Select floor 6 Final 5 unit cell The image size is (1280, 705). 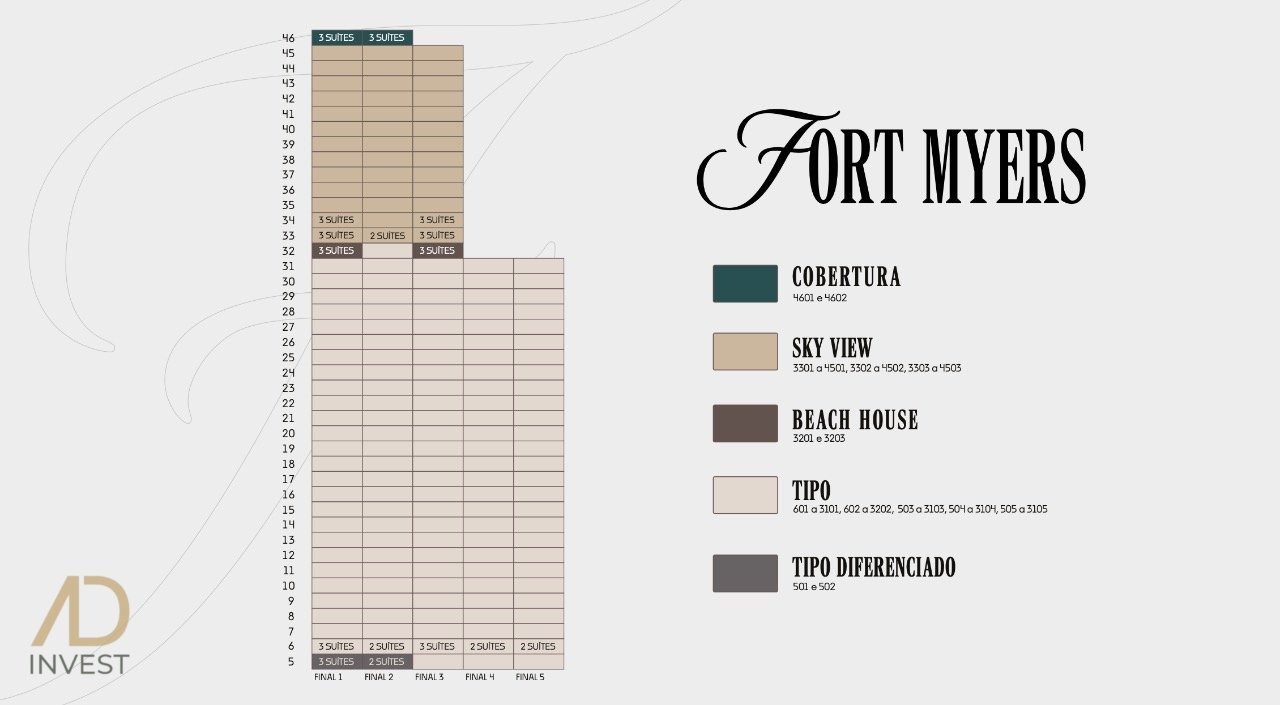(x=538, y=647)
